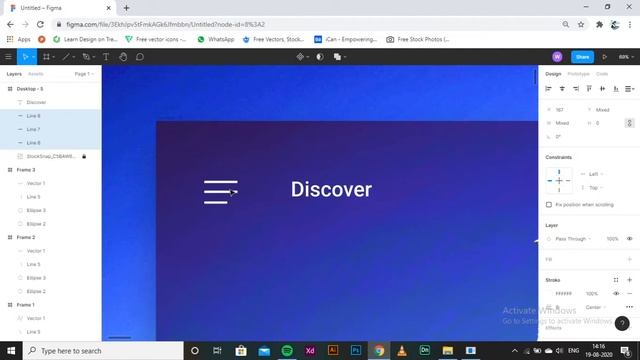Click layer opacity 100% field
The width and height of the screenshot is (640, 360).
pyautogui.click(x=612, y=238)
